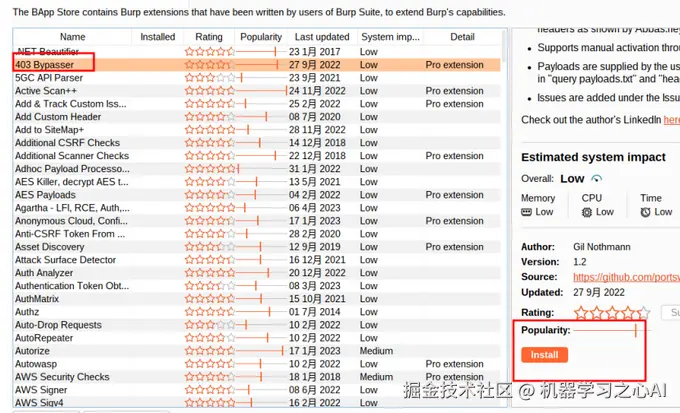
Task: Sort by the System imp... column header
Action: coord(390,37)
